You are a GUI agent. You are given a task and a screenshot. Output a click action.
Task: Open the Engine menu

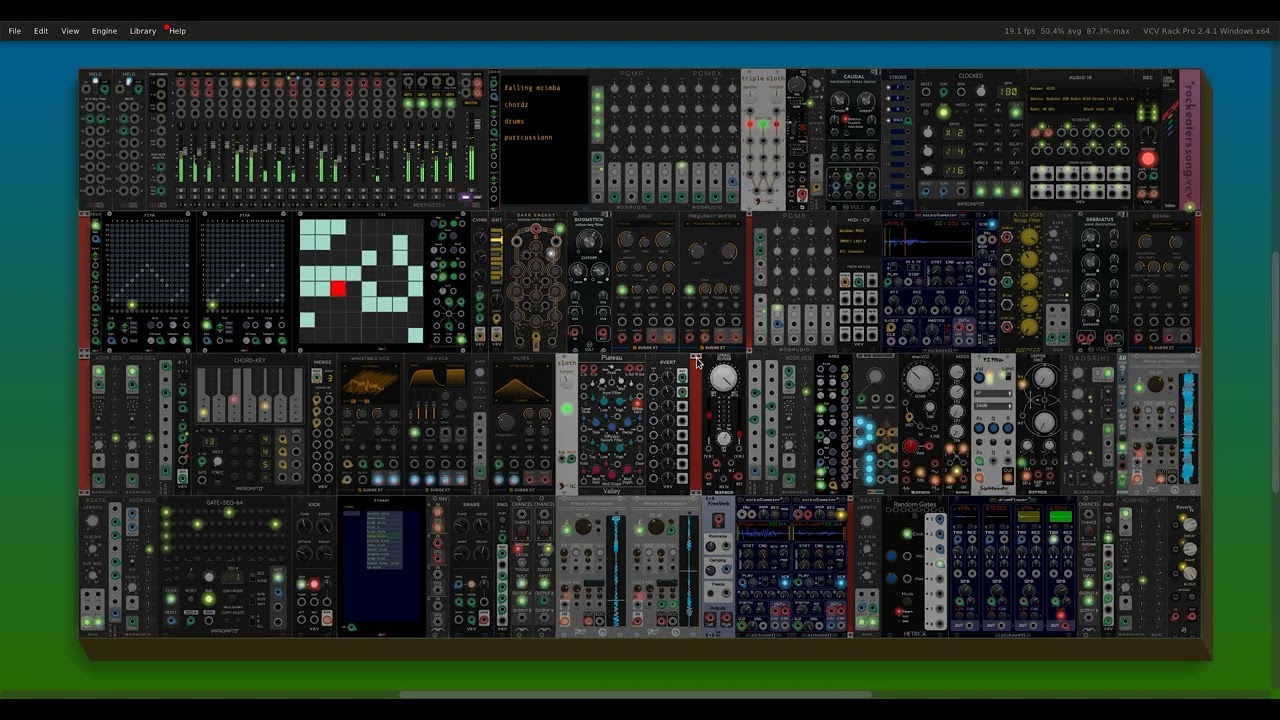point(105,31)
